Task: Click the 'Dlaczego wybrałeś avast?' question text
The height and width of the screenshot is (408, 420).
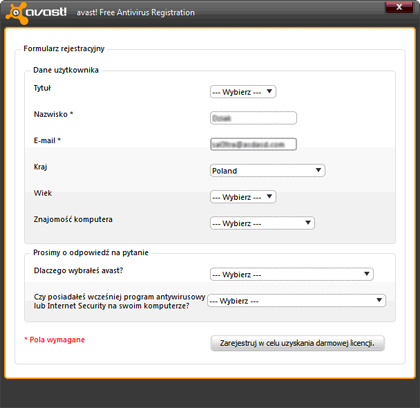Action: click(78, 271)
